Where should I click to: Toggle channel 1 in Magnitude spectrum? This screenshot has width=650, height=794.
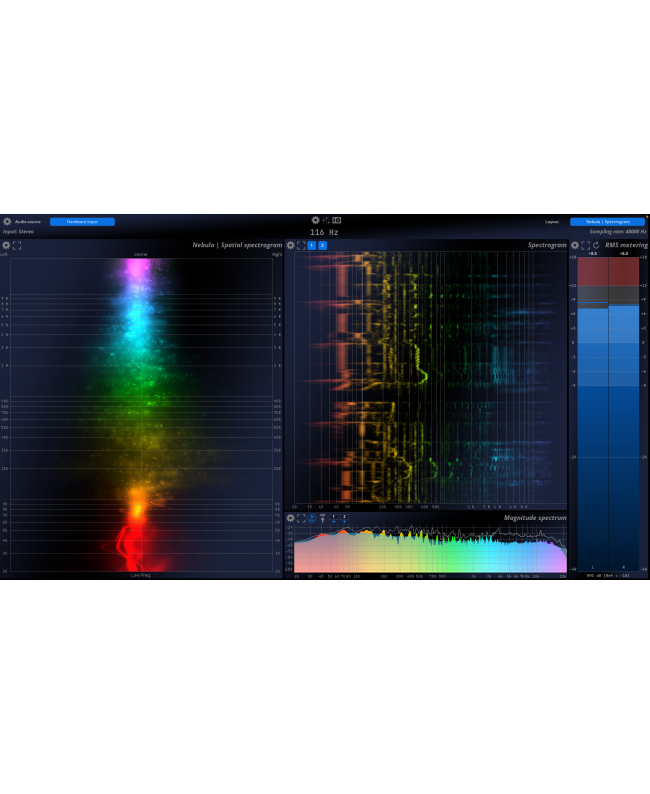tap(332, 518)
